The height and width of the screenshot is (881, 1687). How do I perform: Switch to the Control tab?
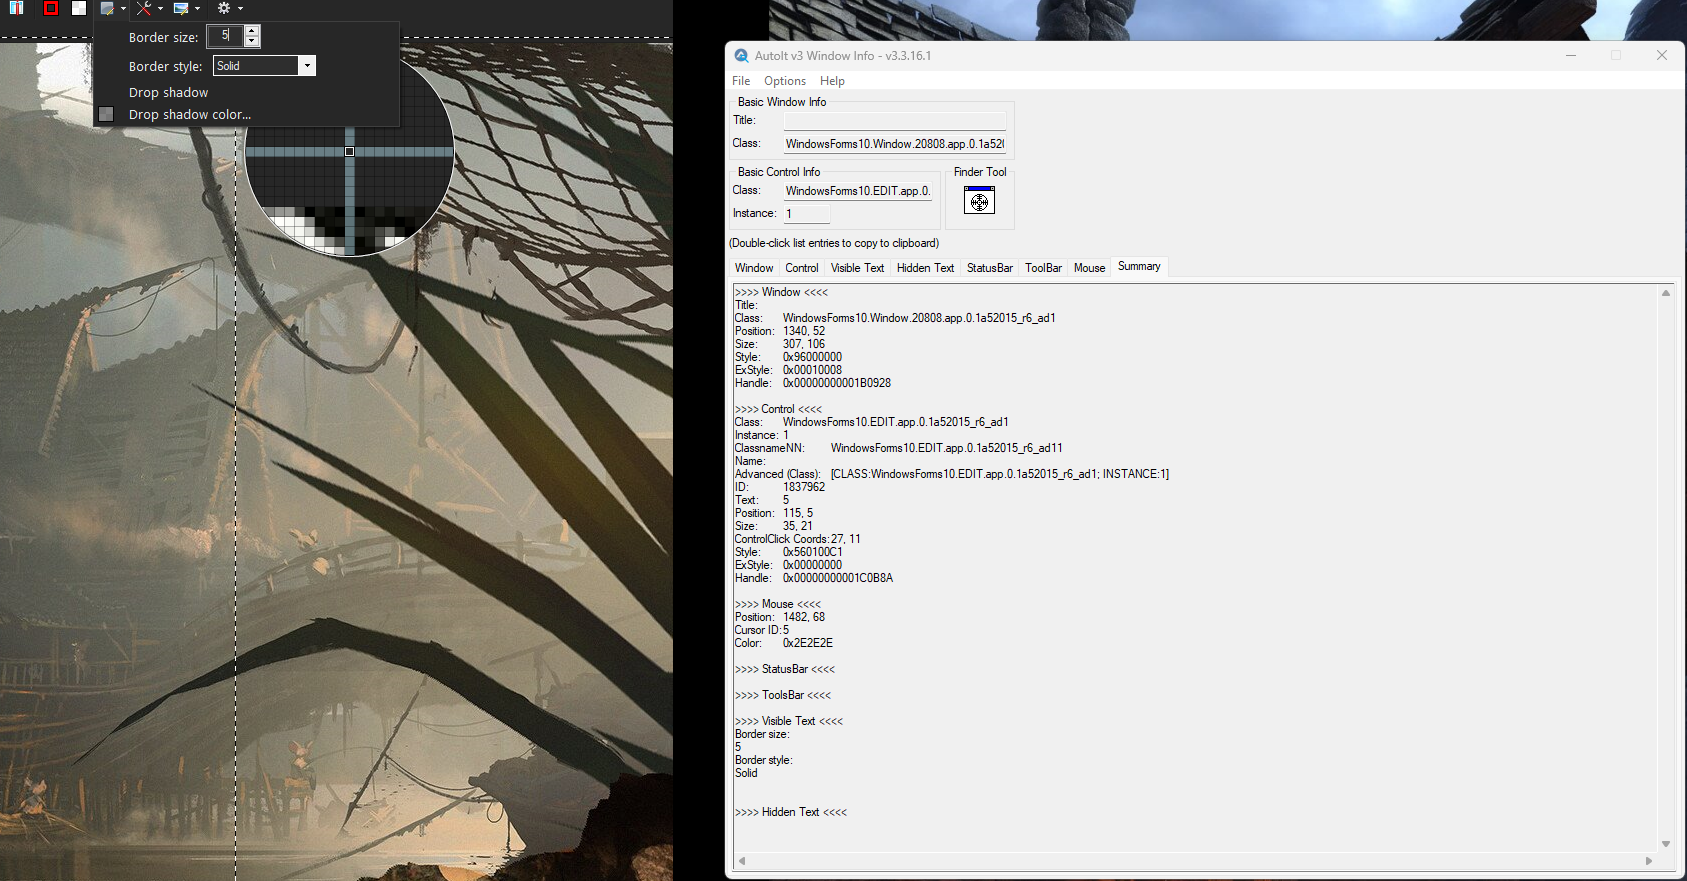[802, 268]
